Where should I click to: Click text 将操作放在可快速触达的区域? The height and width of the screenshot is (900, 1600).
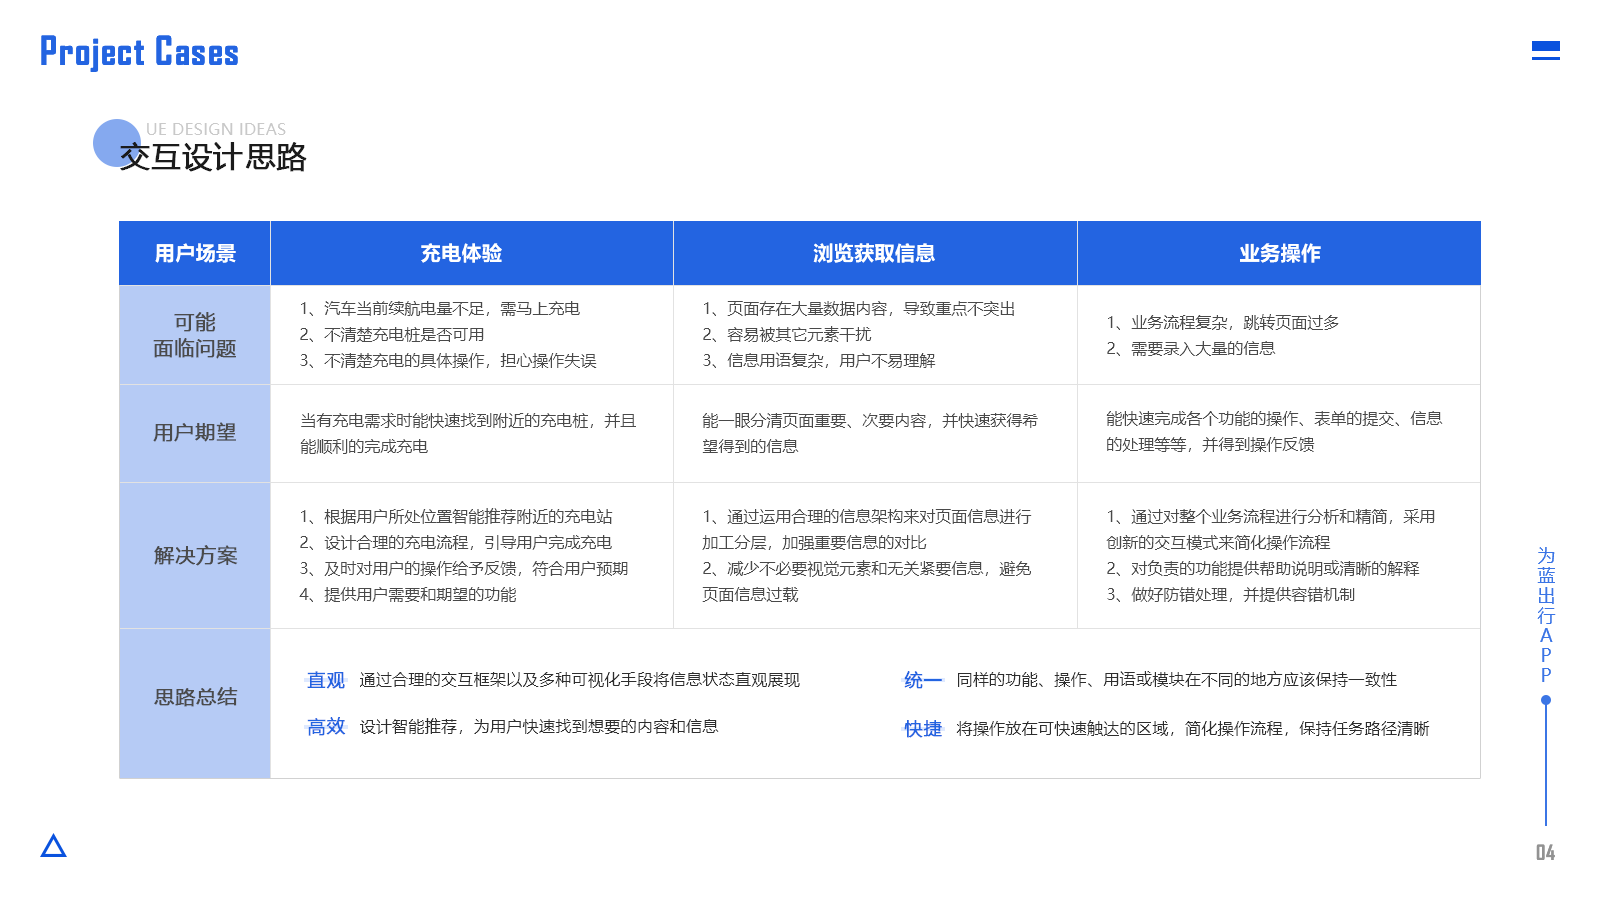[x=1062, y=729]
